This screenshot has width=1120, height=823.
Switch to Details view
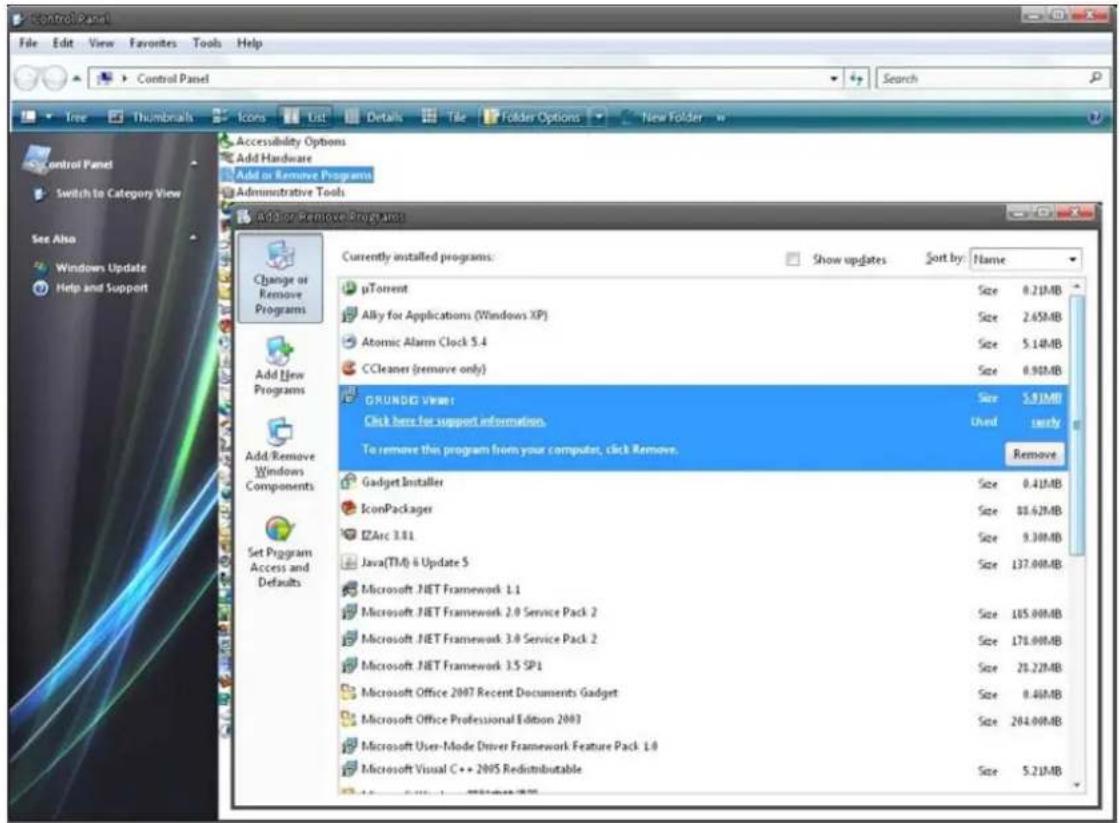(374, 117)
